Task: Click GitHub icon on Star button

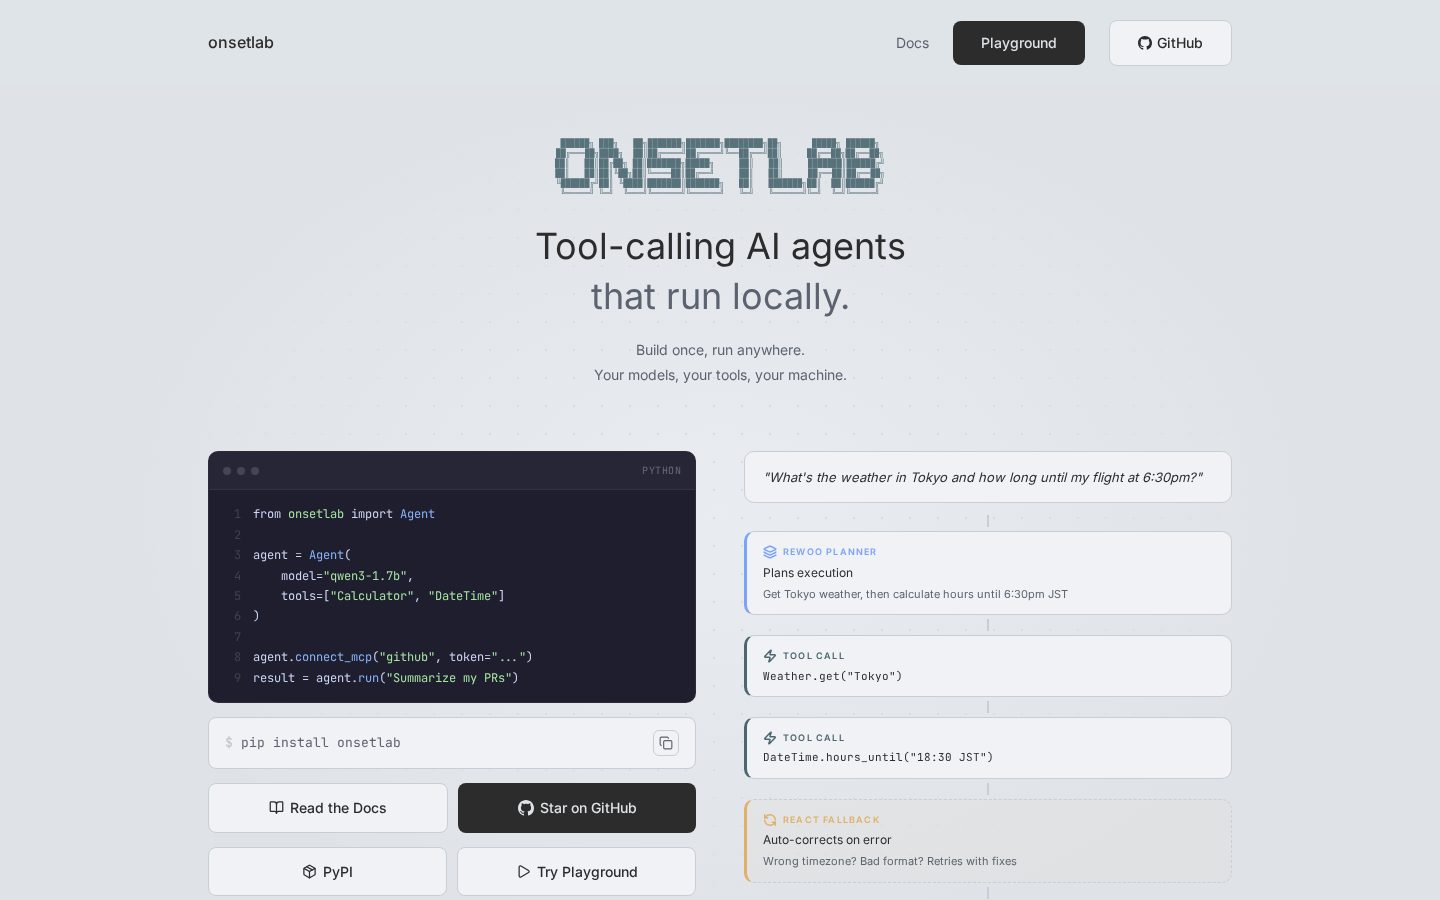Action: tap(526, 808)
